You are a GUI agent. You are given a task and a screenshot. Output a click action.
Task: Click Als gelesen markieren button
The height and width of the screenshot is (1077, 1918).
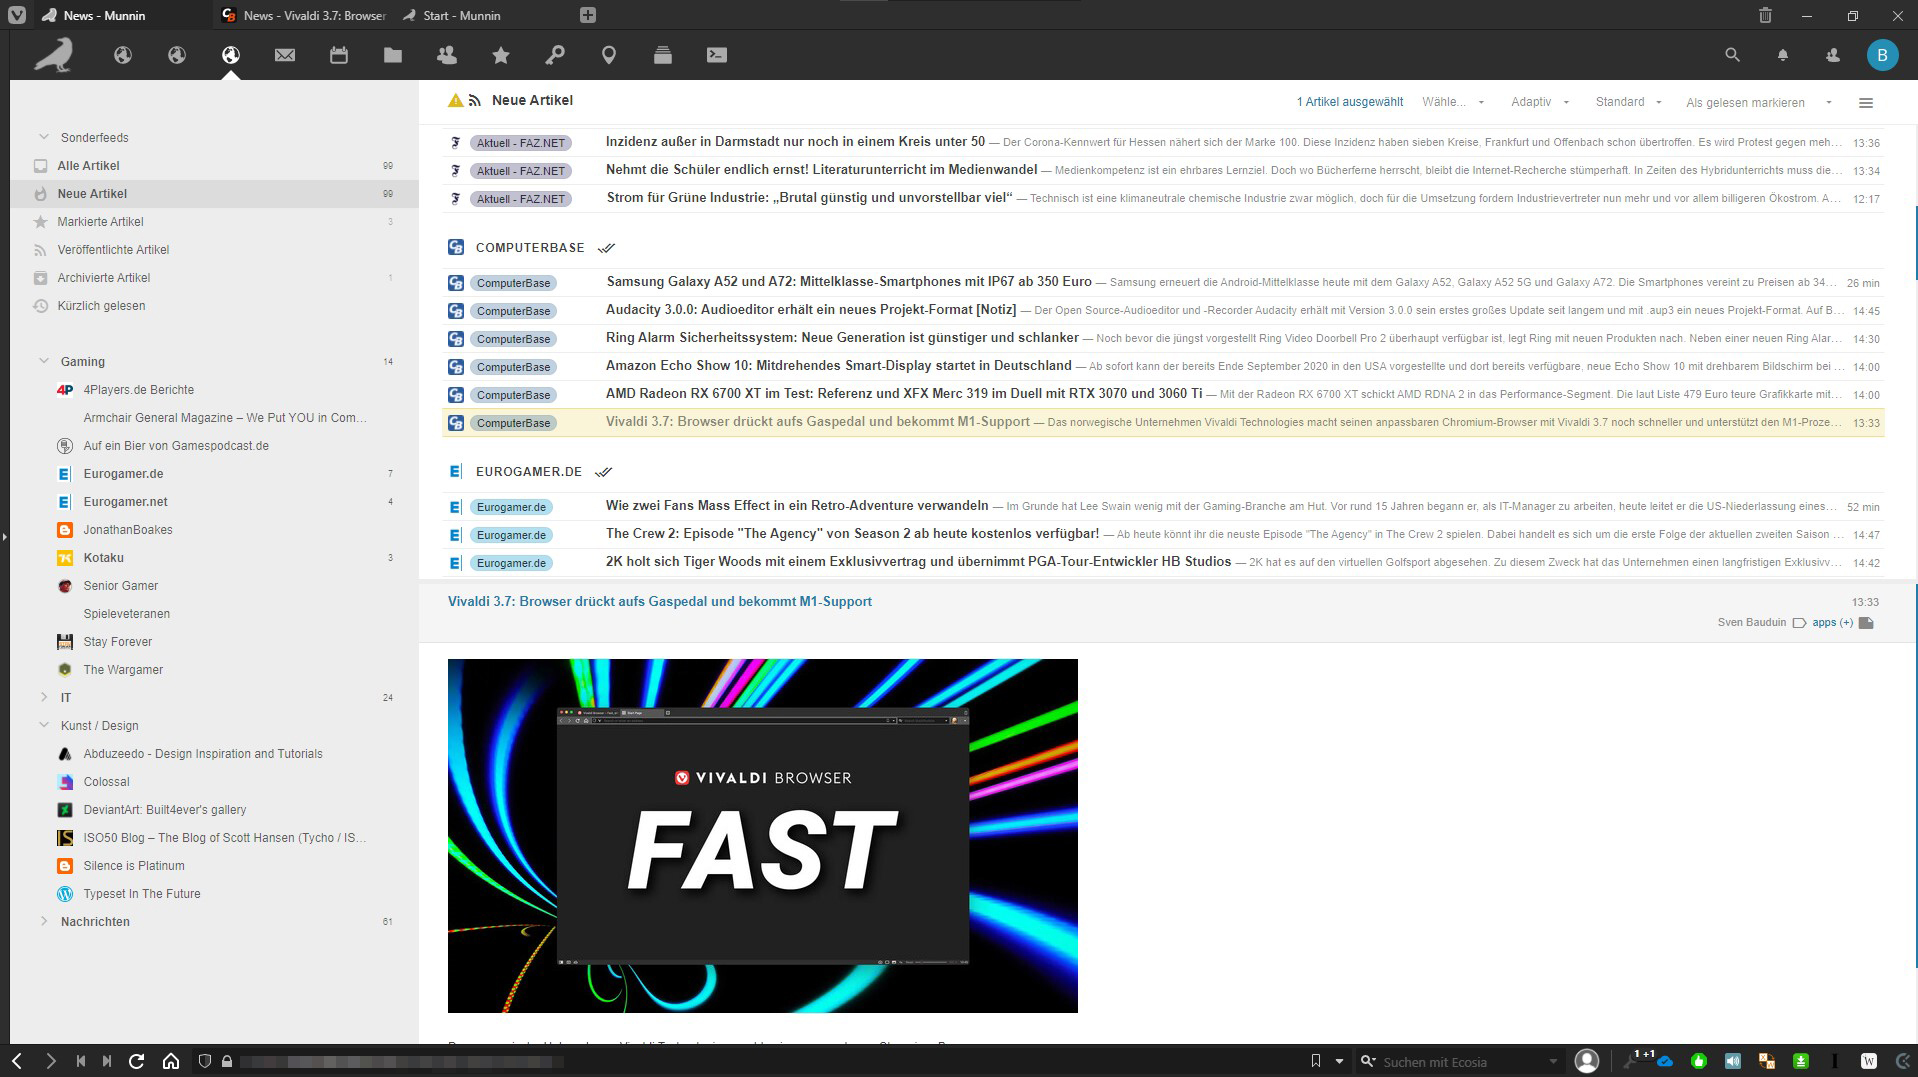click(x=1745, y=103)
